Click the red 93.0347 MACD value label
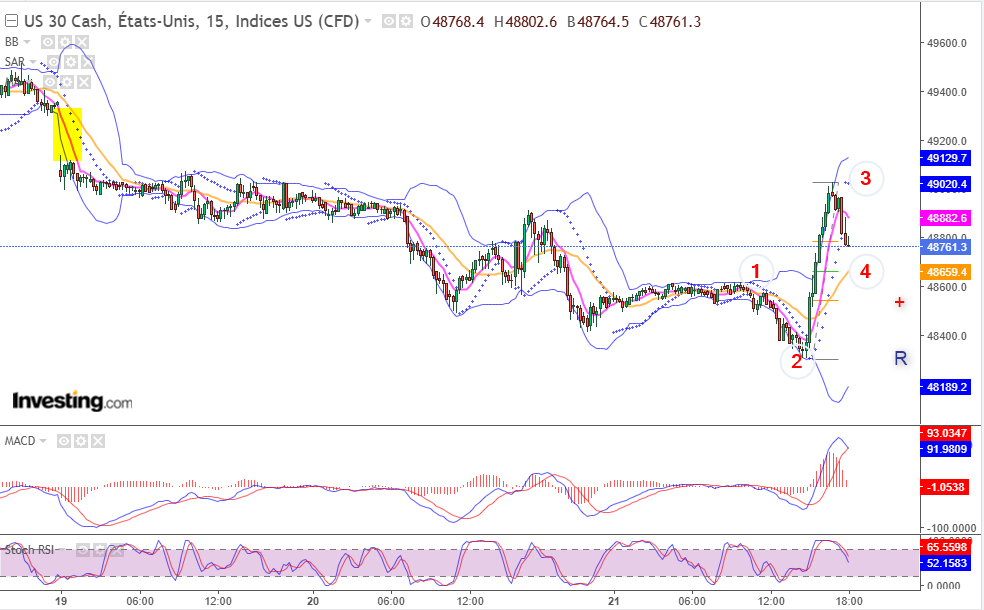Image resolution: width=984 pixels, height=610 pixels. click(946, 433)
